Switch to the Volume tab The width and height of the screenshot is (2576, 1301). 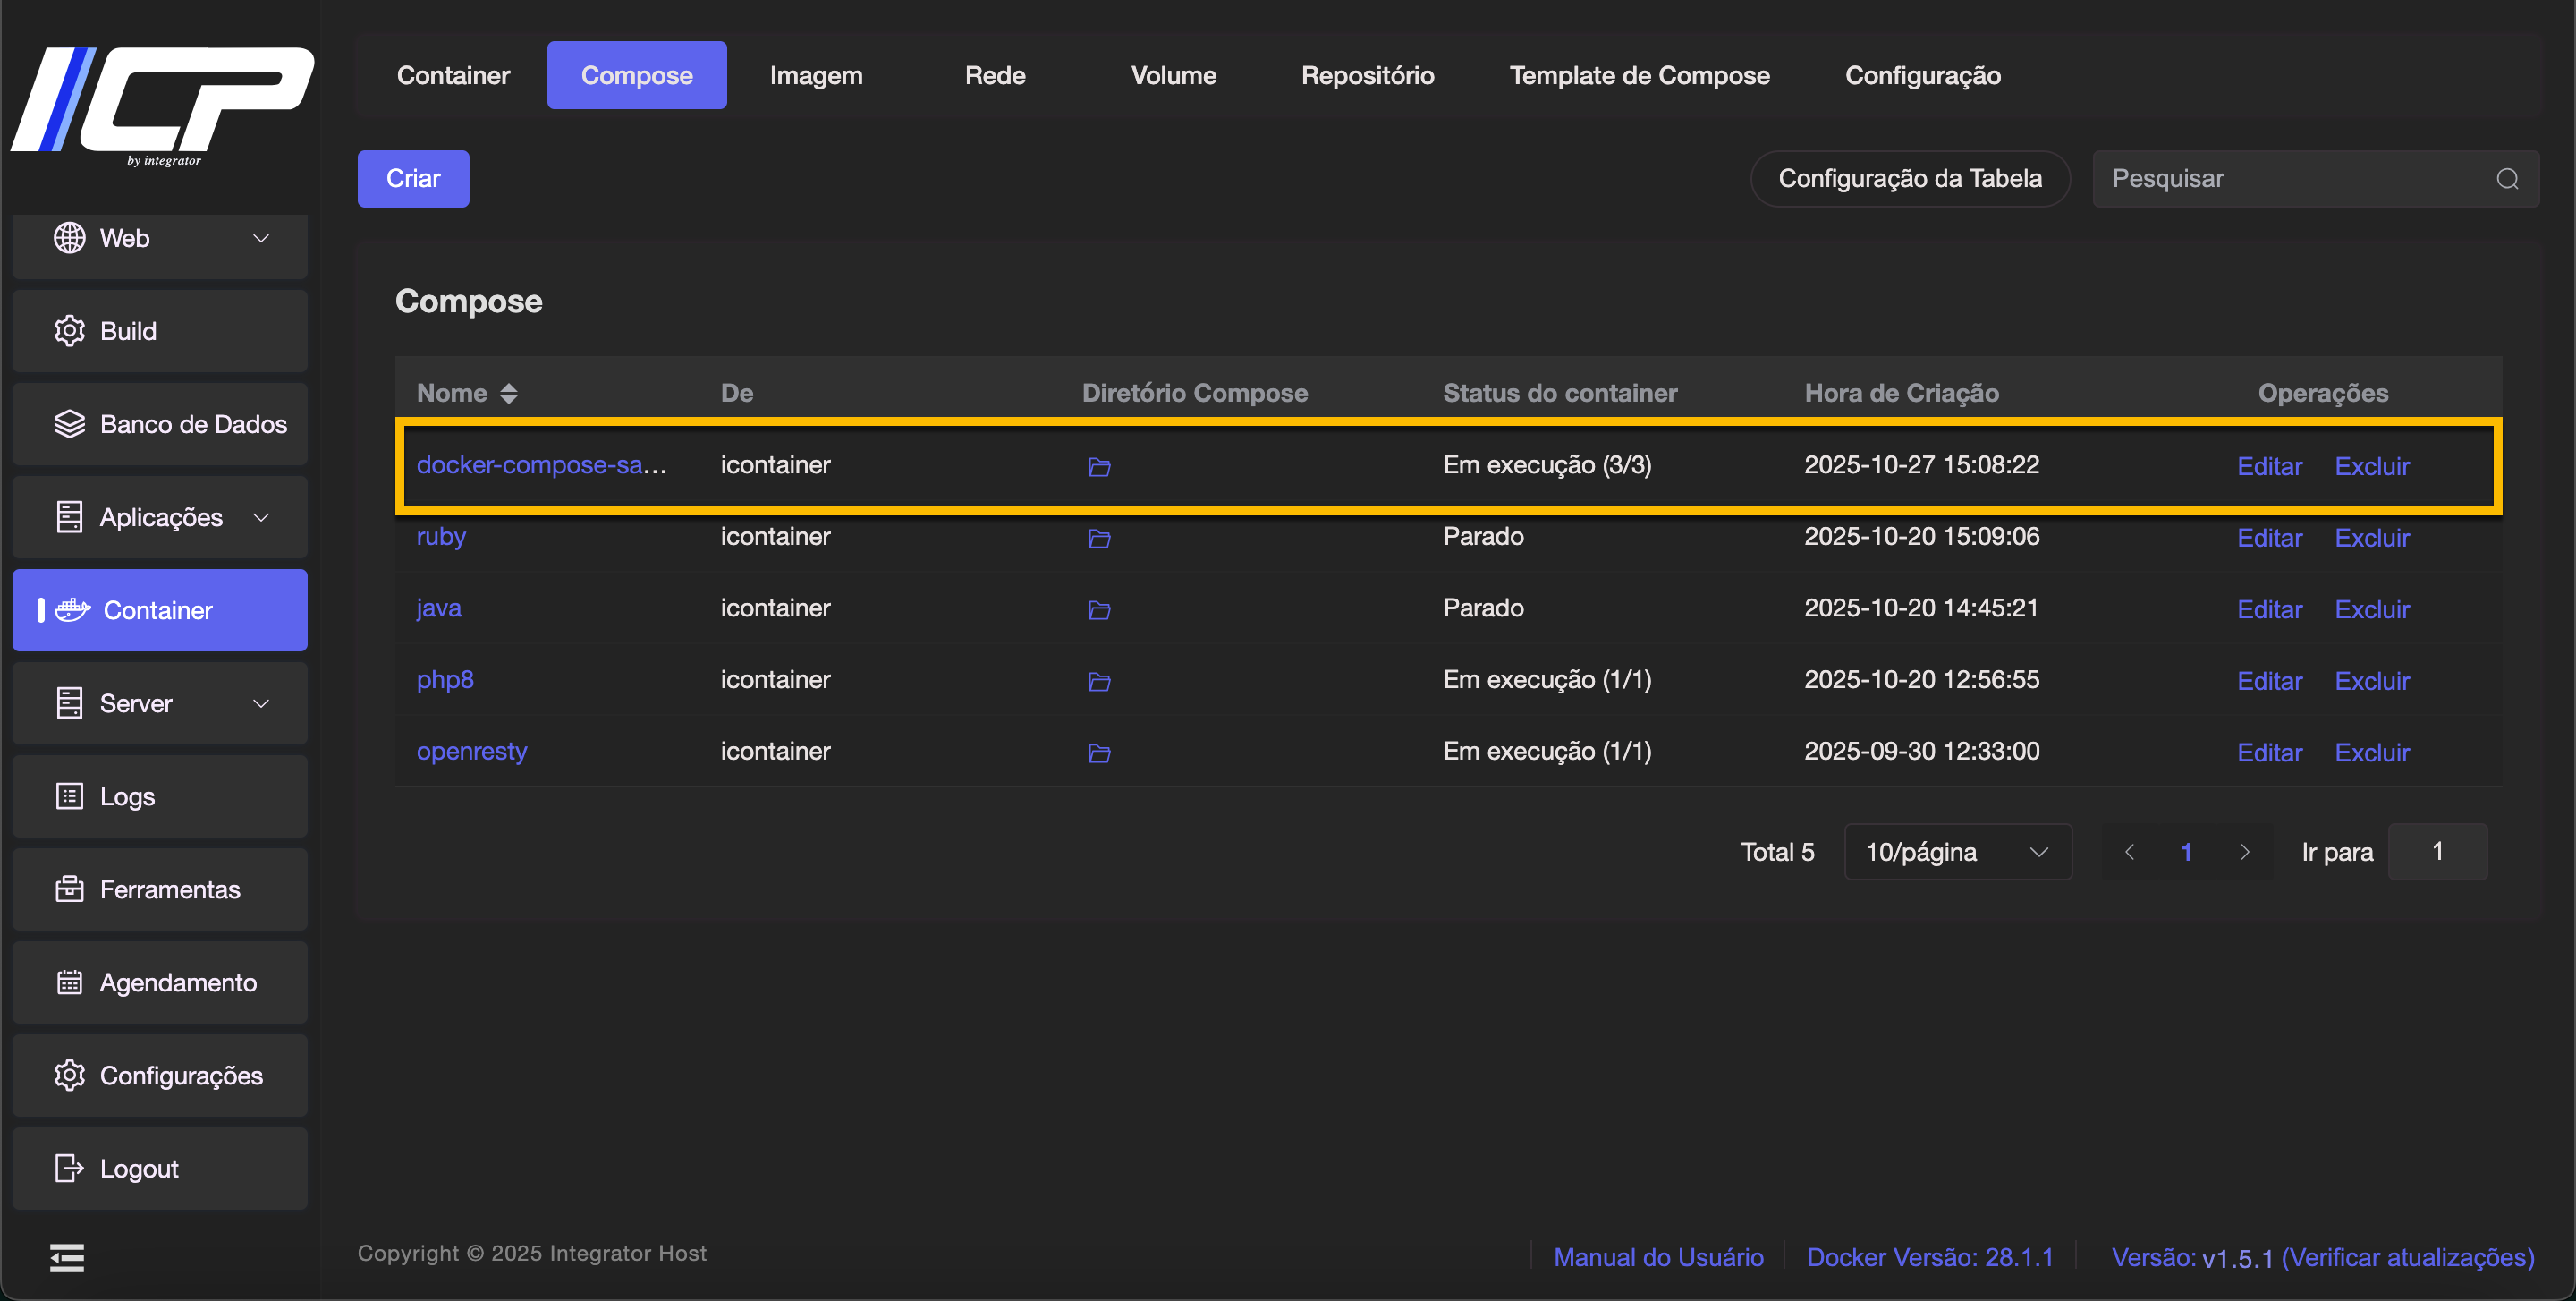click(1173, 75)
